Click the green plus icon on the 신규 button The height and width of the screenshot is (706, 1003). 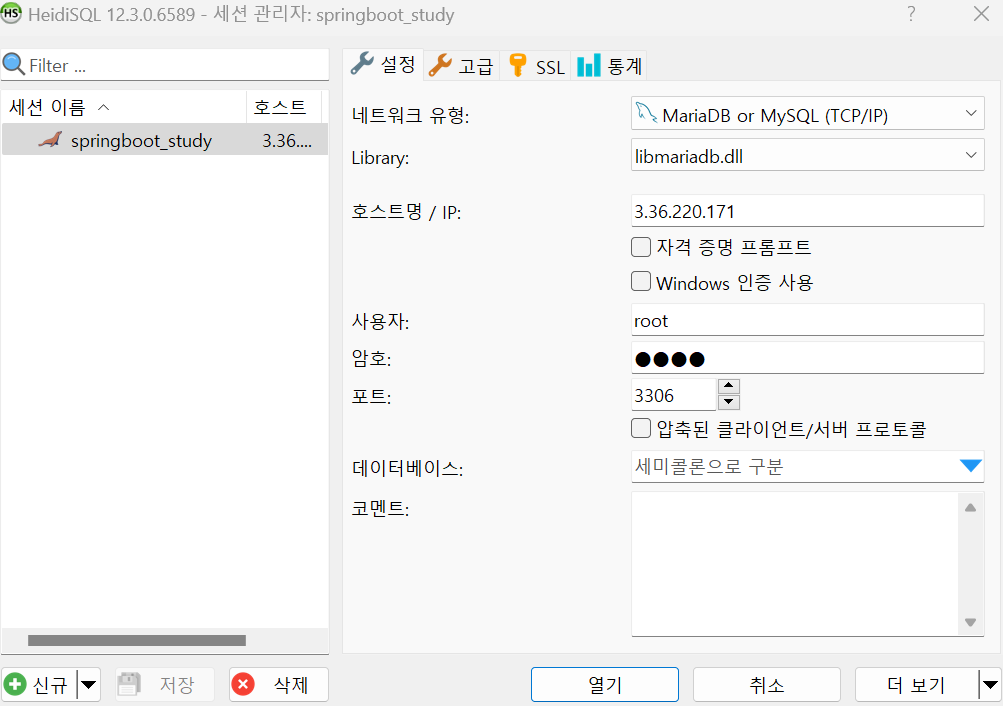(x=15, y=684)
